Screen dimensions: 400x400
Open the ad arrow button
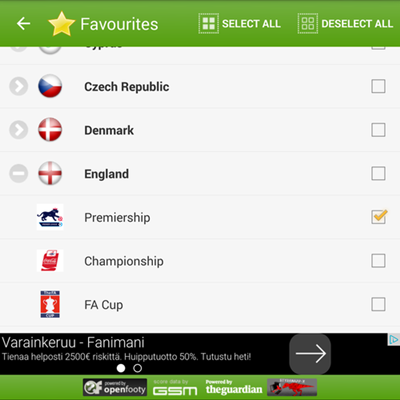pyautogui.click(x=310, y=354)
